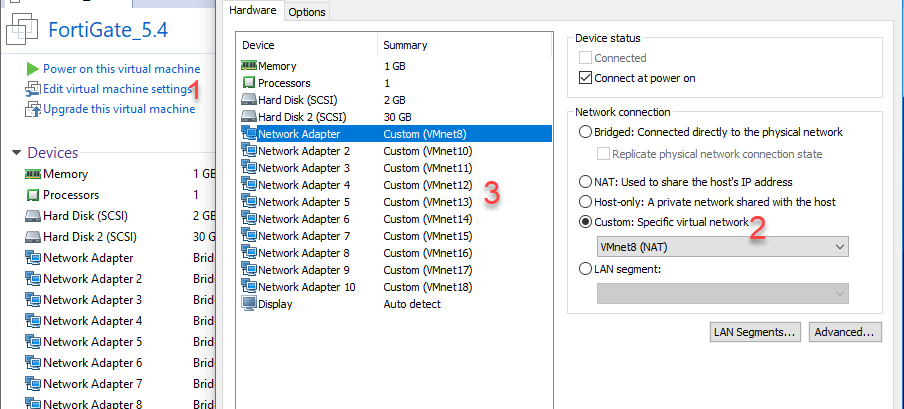Image resolution: width=904 pixels, height=409 pixels.
Task: Click the Network Adapter 7 icon in dialog
Action: click(248, 236)
